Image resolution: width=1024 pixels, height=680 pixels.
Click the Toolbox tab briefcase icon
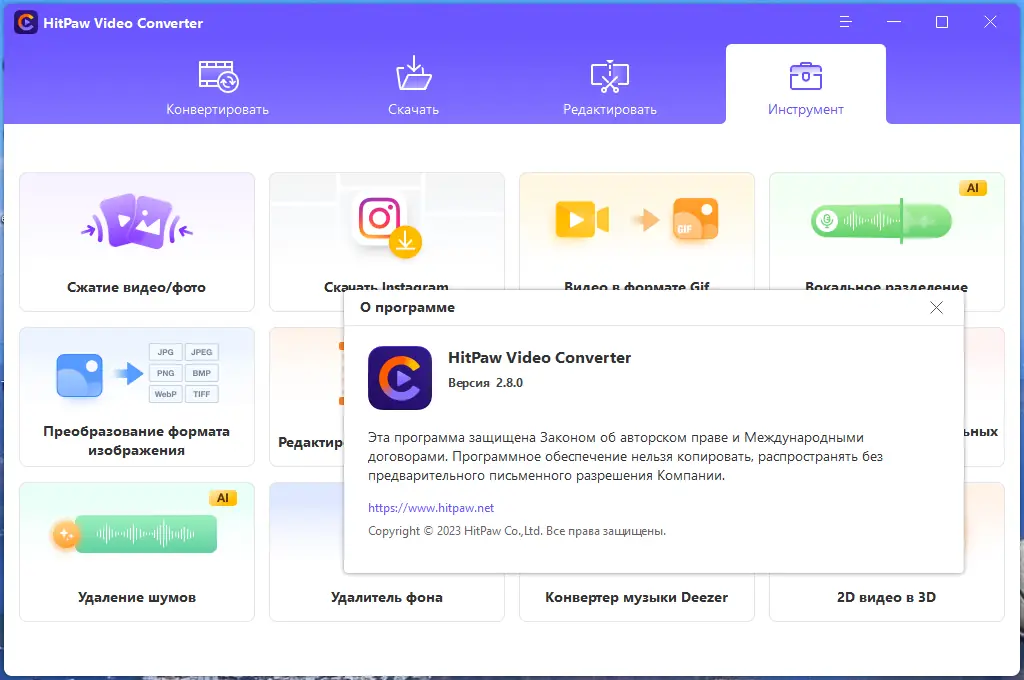[806, 76]
